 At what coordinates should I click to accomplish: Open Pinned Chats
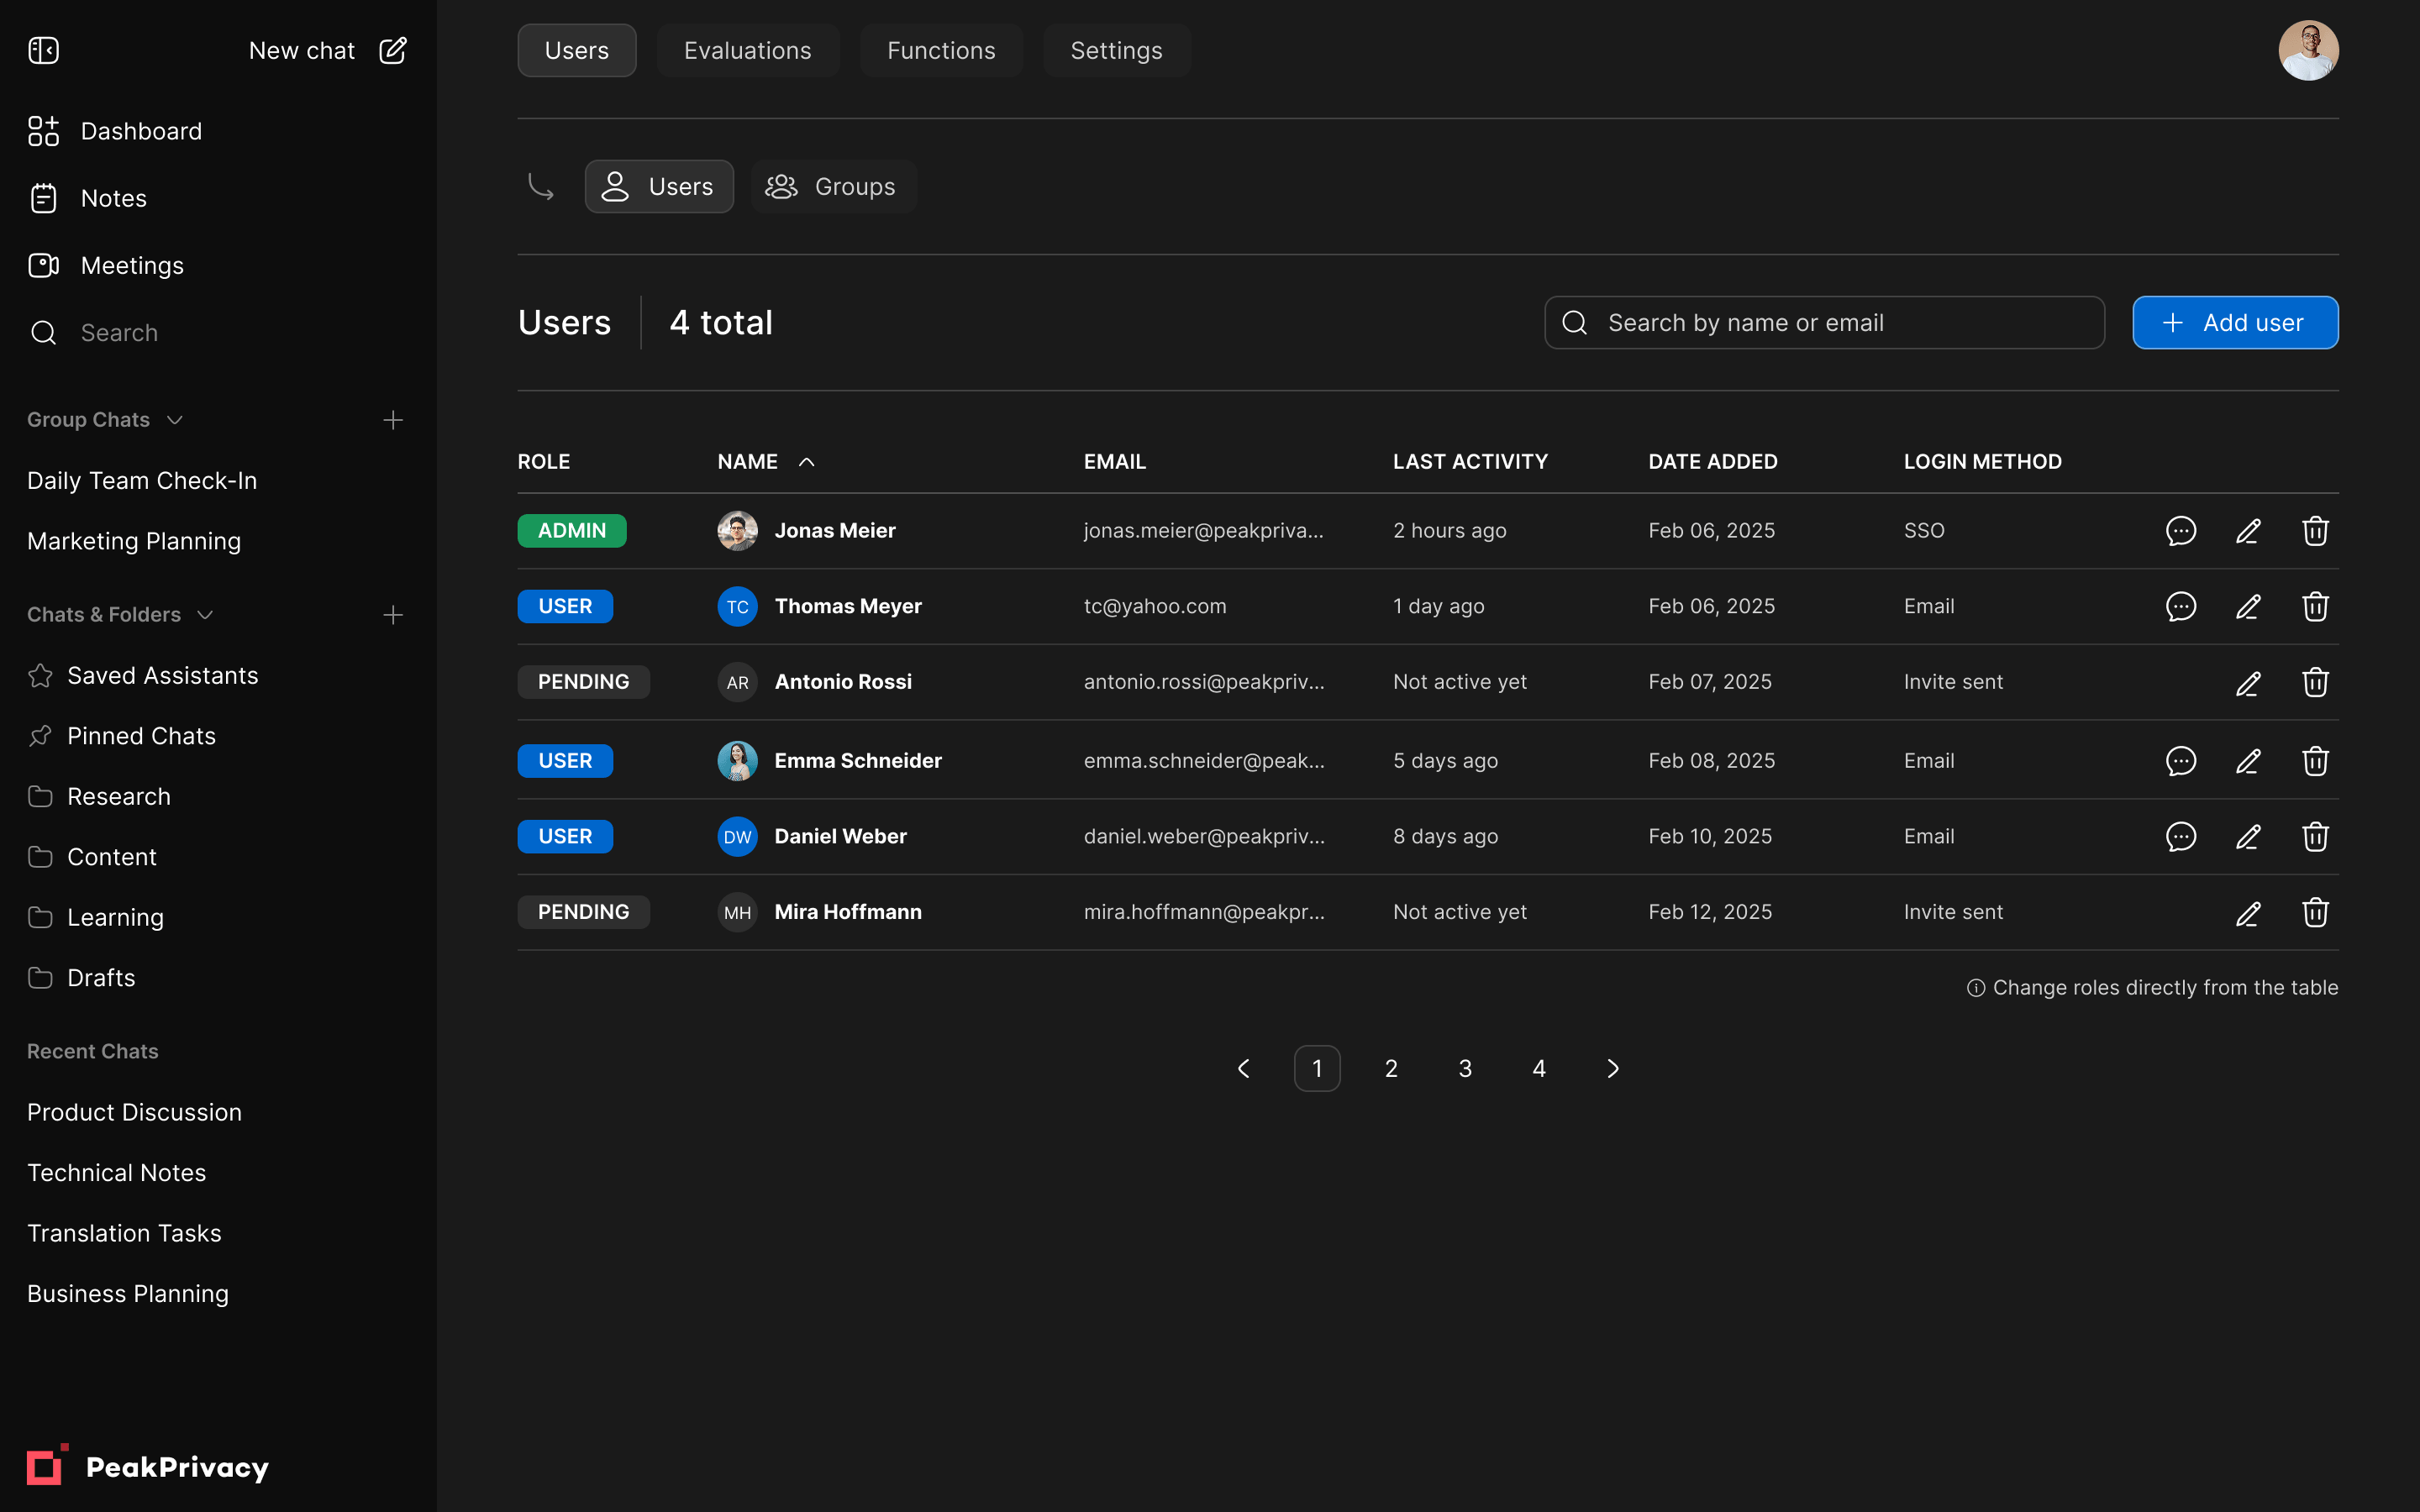[x=122, y=736]
